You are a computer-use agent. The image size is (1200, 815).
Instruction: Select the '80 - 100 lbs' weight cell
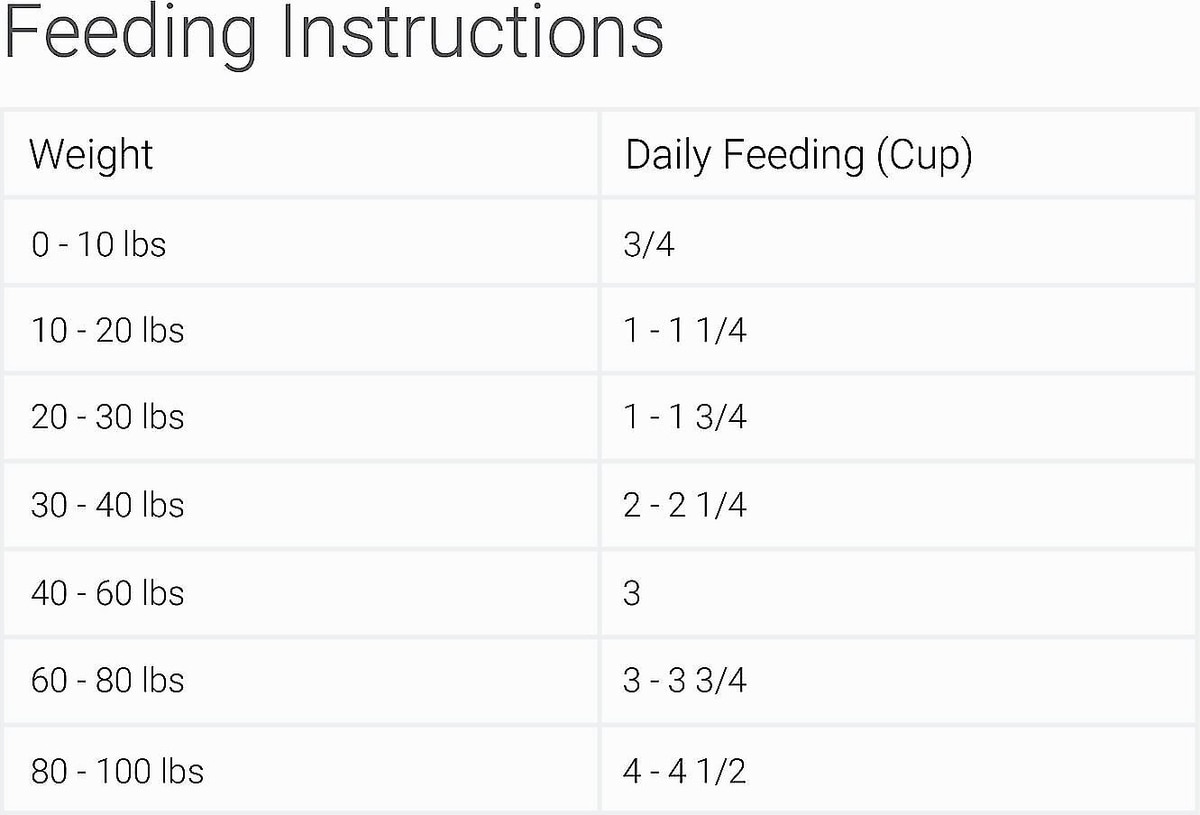[x=117, y=771]
